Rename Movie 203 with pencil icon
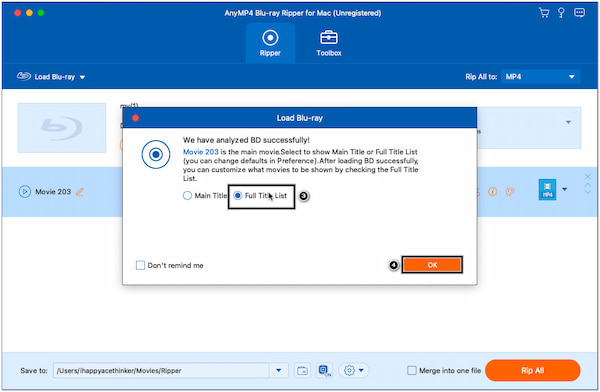This screenshot has height=392, width=600. click(80, 192)
